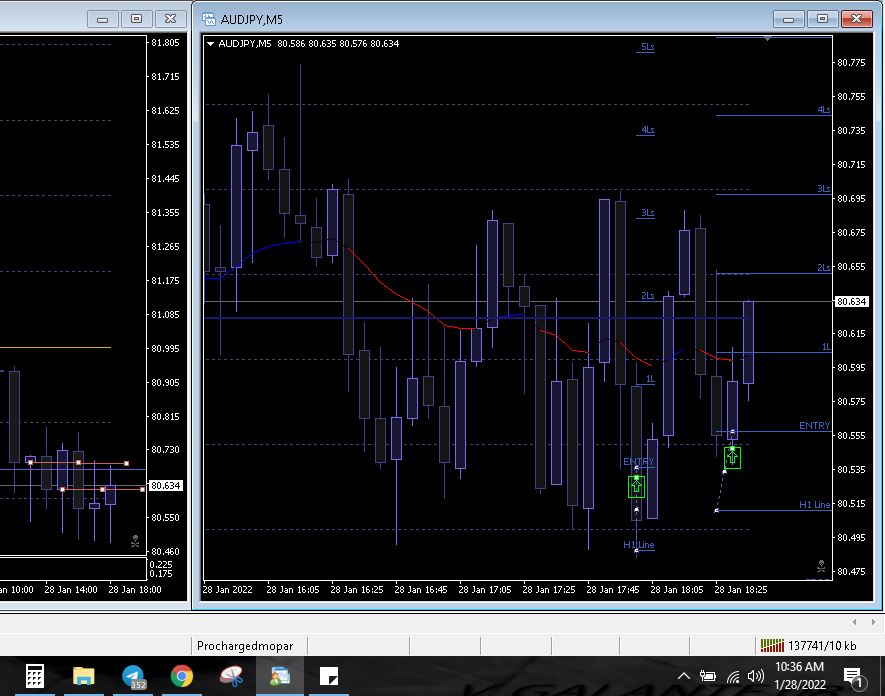Open the notification center
This screenshot has width=885, height=696.
[x=853, y=677]
